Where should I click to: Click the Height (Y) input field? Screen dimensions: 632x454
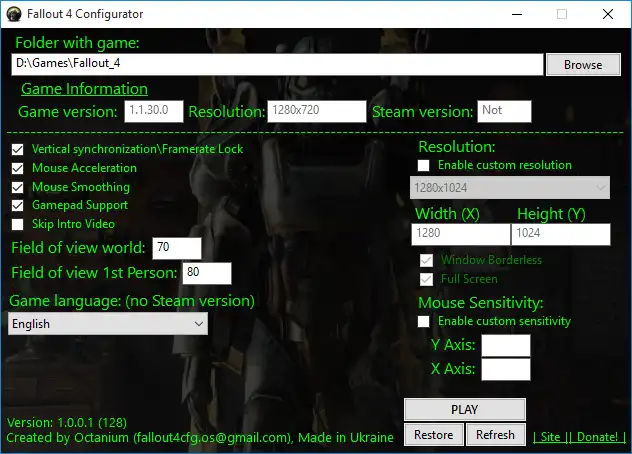point(561,234)
